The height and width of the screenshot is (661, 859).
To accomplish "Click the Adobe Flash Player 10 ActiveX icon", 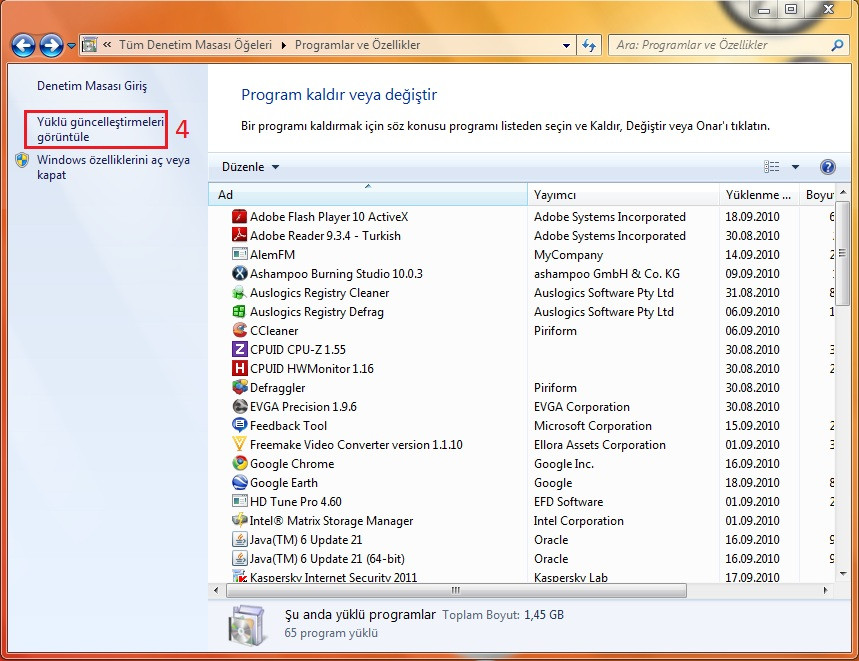I will pyautogui.click(x=239, y=217).
